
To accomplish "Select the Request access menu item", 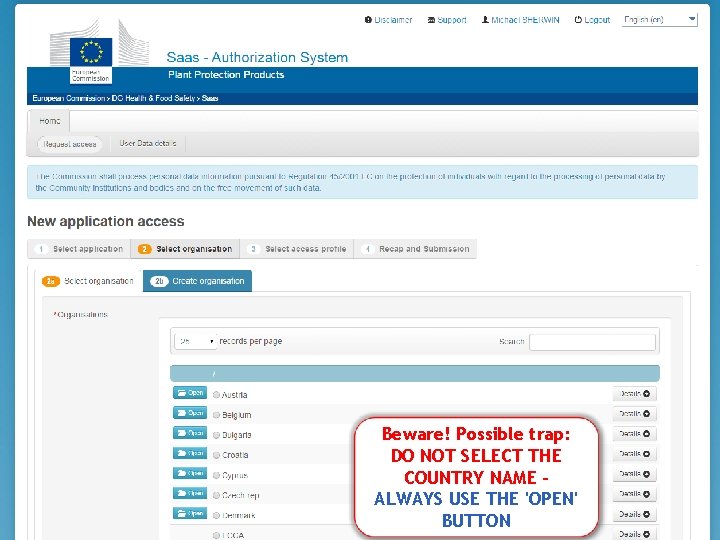I will pyautogui.click(x=70, y=144).
